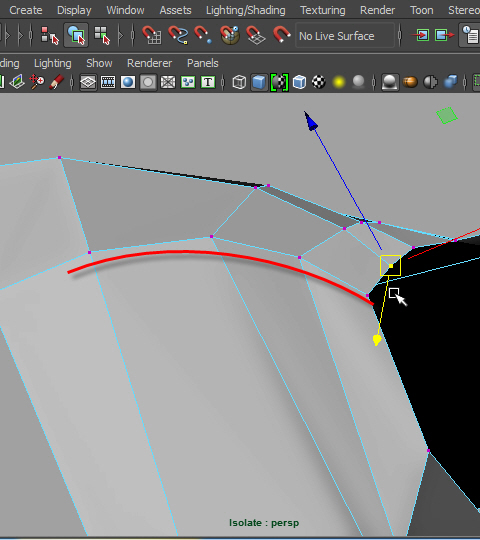Toggle textured checker sphere display

tap(319, 82)
